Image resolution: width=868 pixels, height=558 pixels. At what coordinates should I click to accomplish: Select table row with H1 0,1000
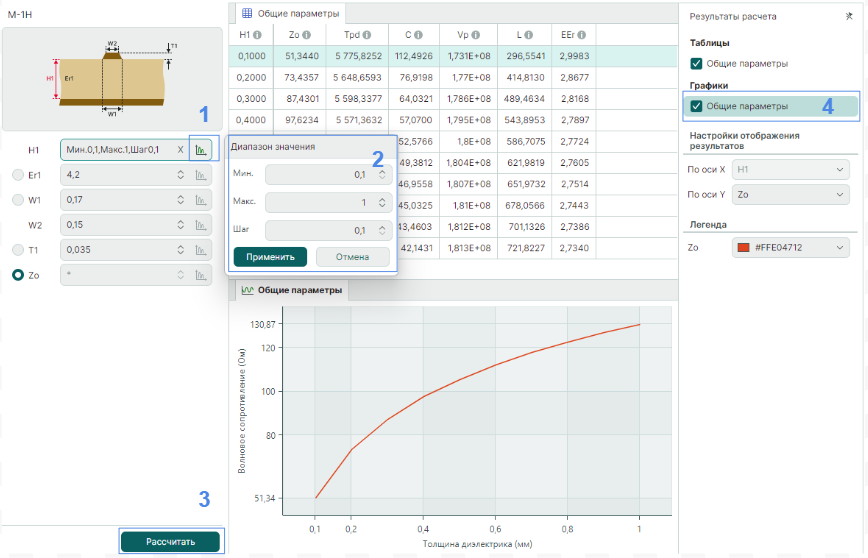tap(453, 56)
